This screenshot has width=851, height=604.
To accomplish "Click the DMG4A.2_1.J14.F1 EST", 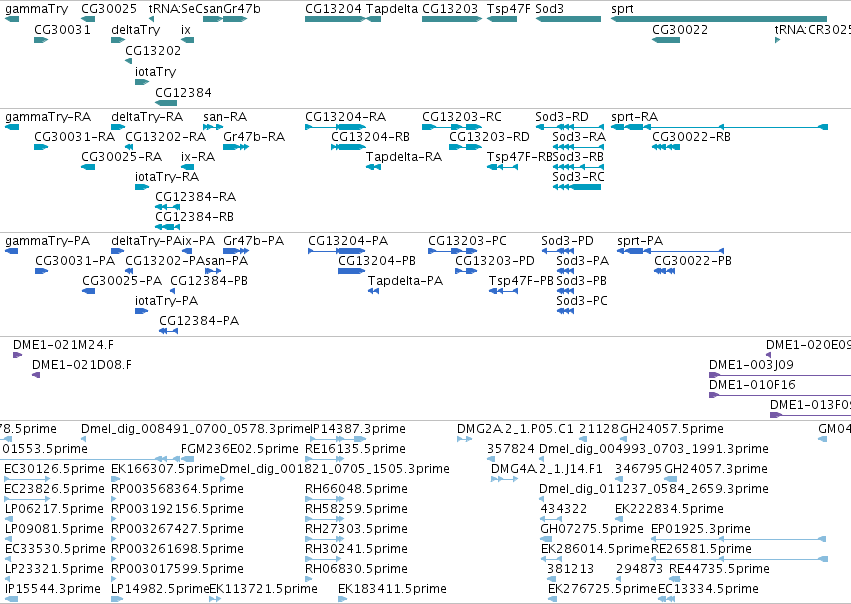I will [505, 479].
